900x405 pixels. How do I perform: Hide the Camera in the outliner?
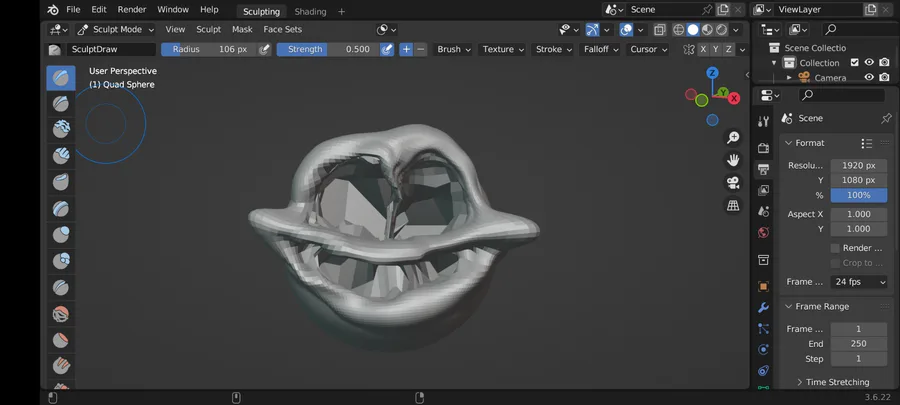[x=869, y=78]
